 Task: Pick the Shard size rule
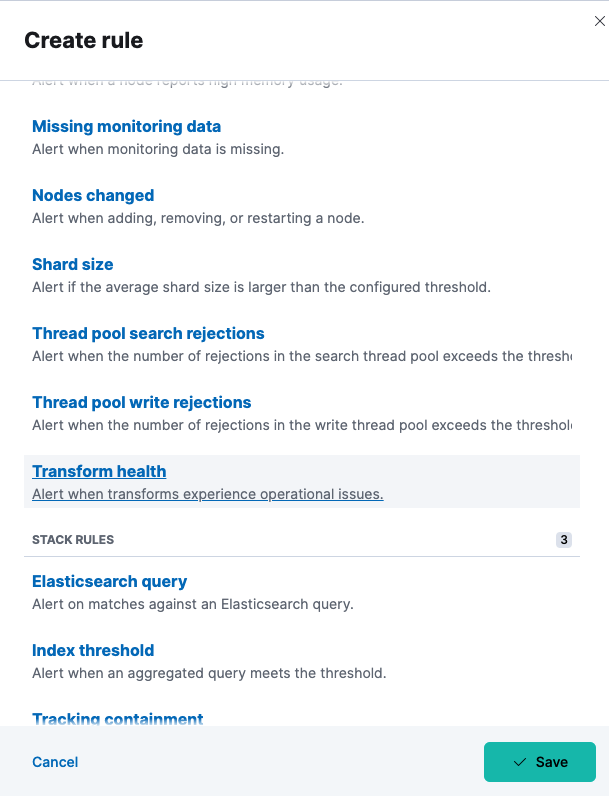[x=73, y=265]
